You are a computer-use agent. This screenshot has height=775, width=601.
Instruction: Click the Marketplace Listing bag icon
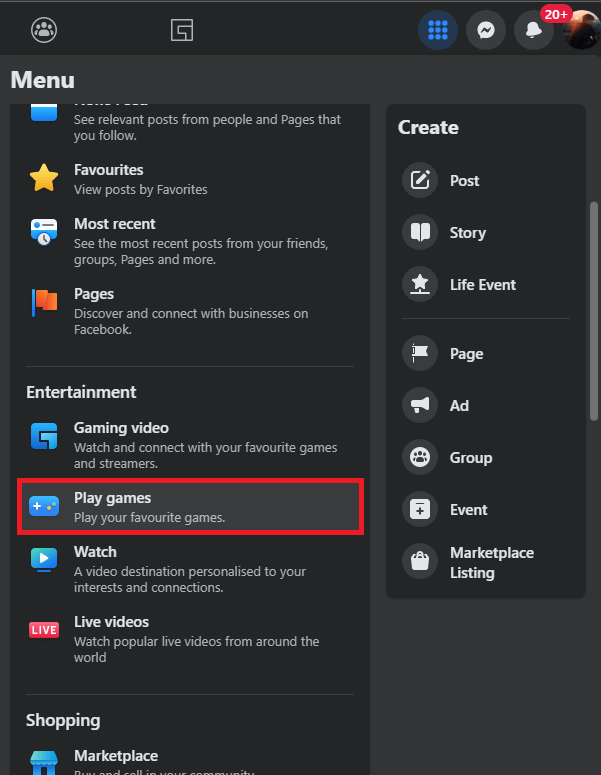click(420, 561)
